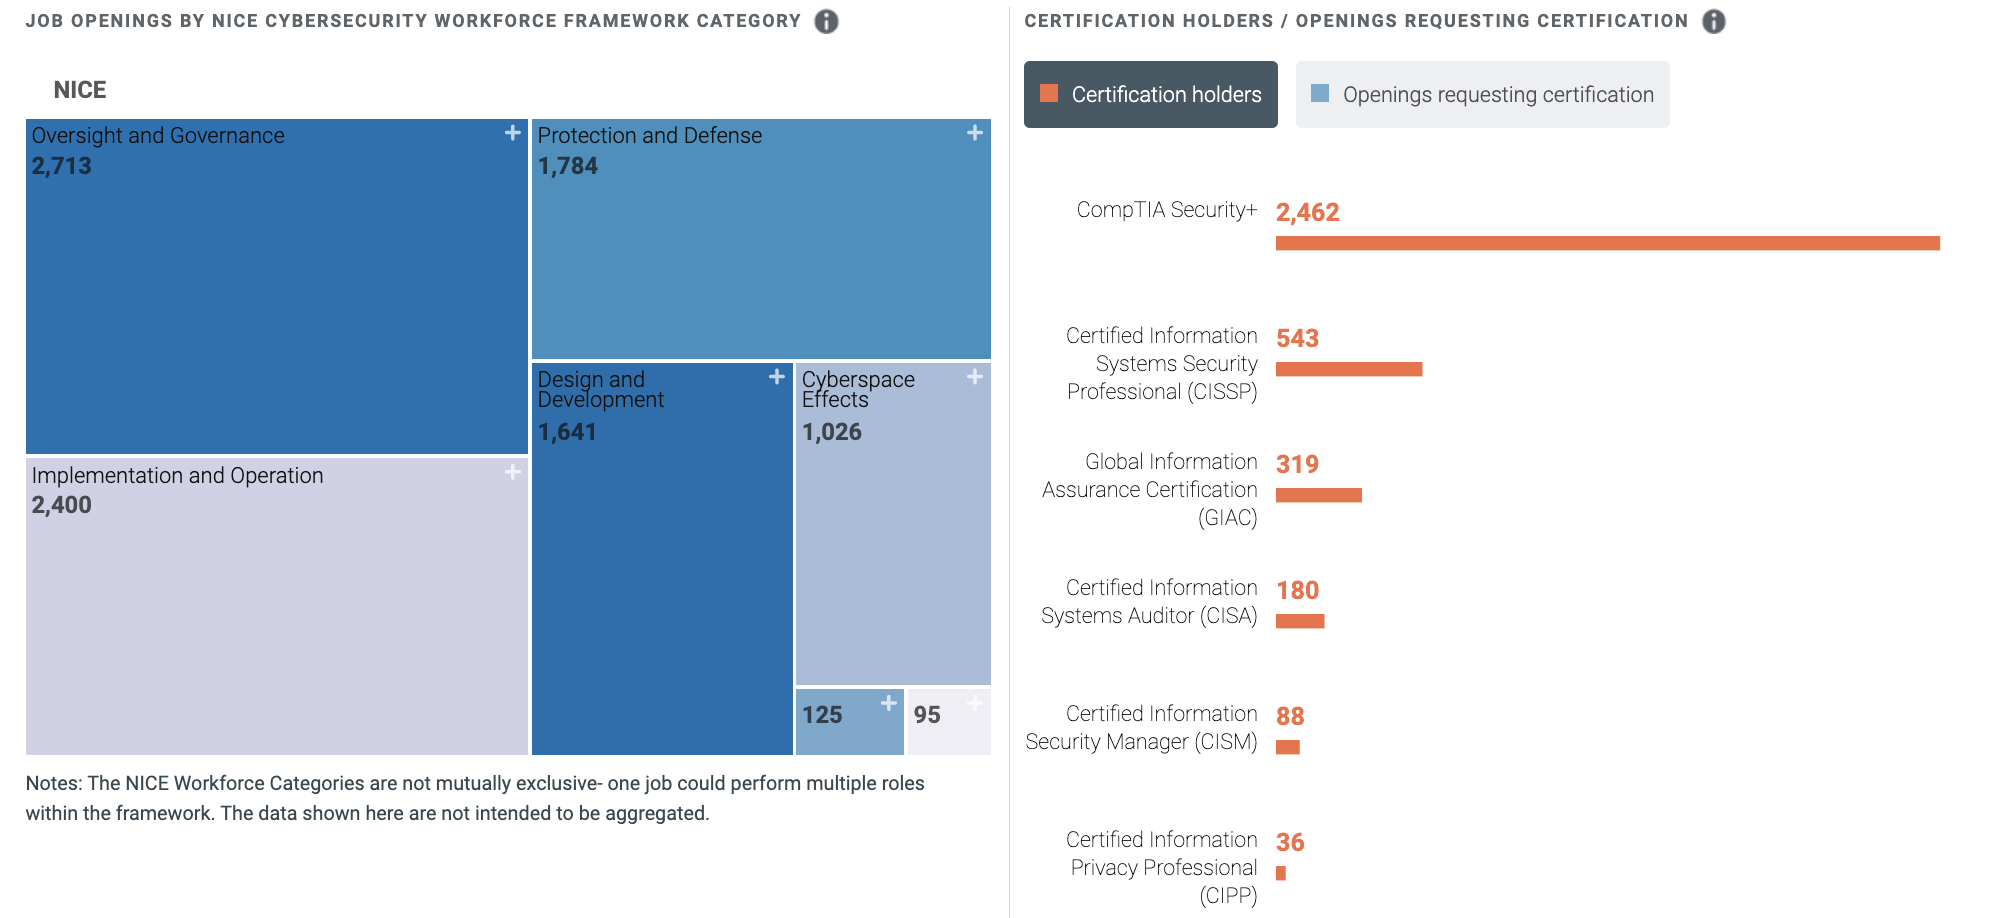Click the blue Openings requesting certification square
Viewport: 2000px width, 918px height.
[x=1320, y=93]
